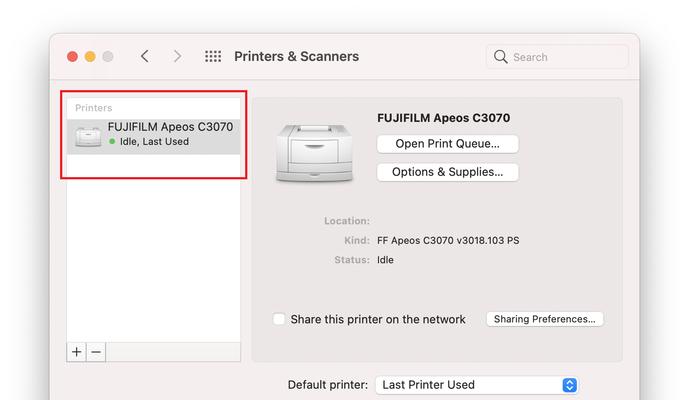689x400 pixels.
Task: Open Options & Supplies
Action: 447,172
